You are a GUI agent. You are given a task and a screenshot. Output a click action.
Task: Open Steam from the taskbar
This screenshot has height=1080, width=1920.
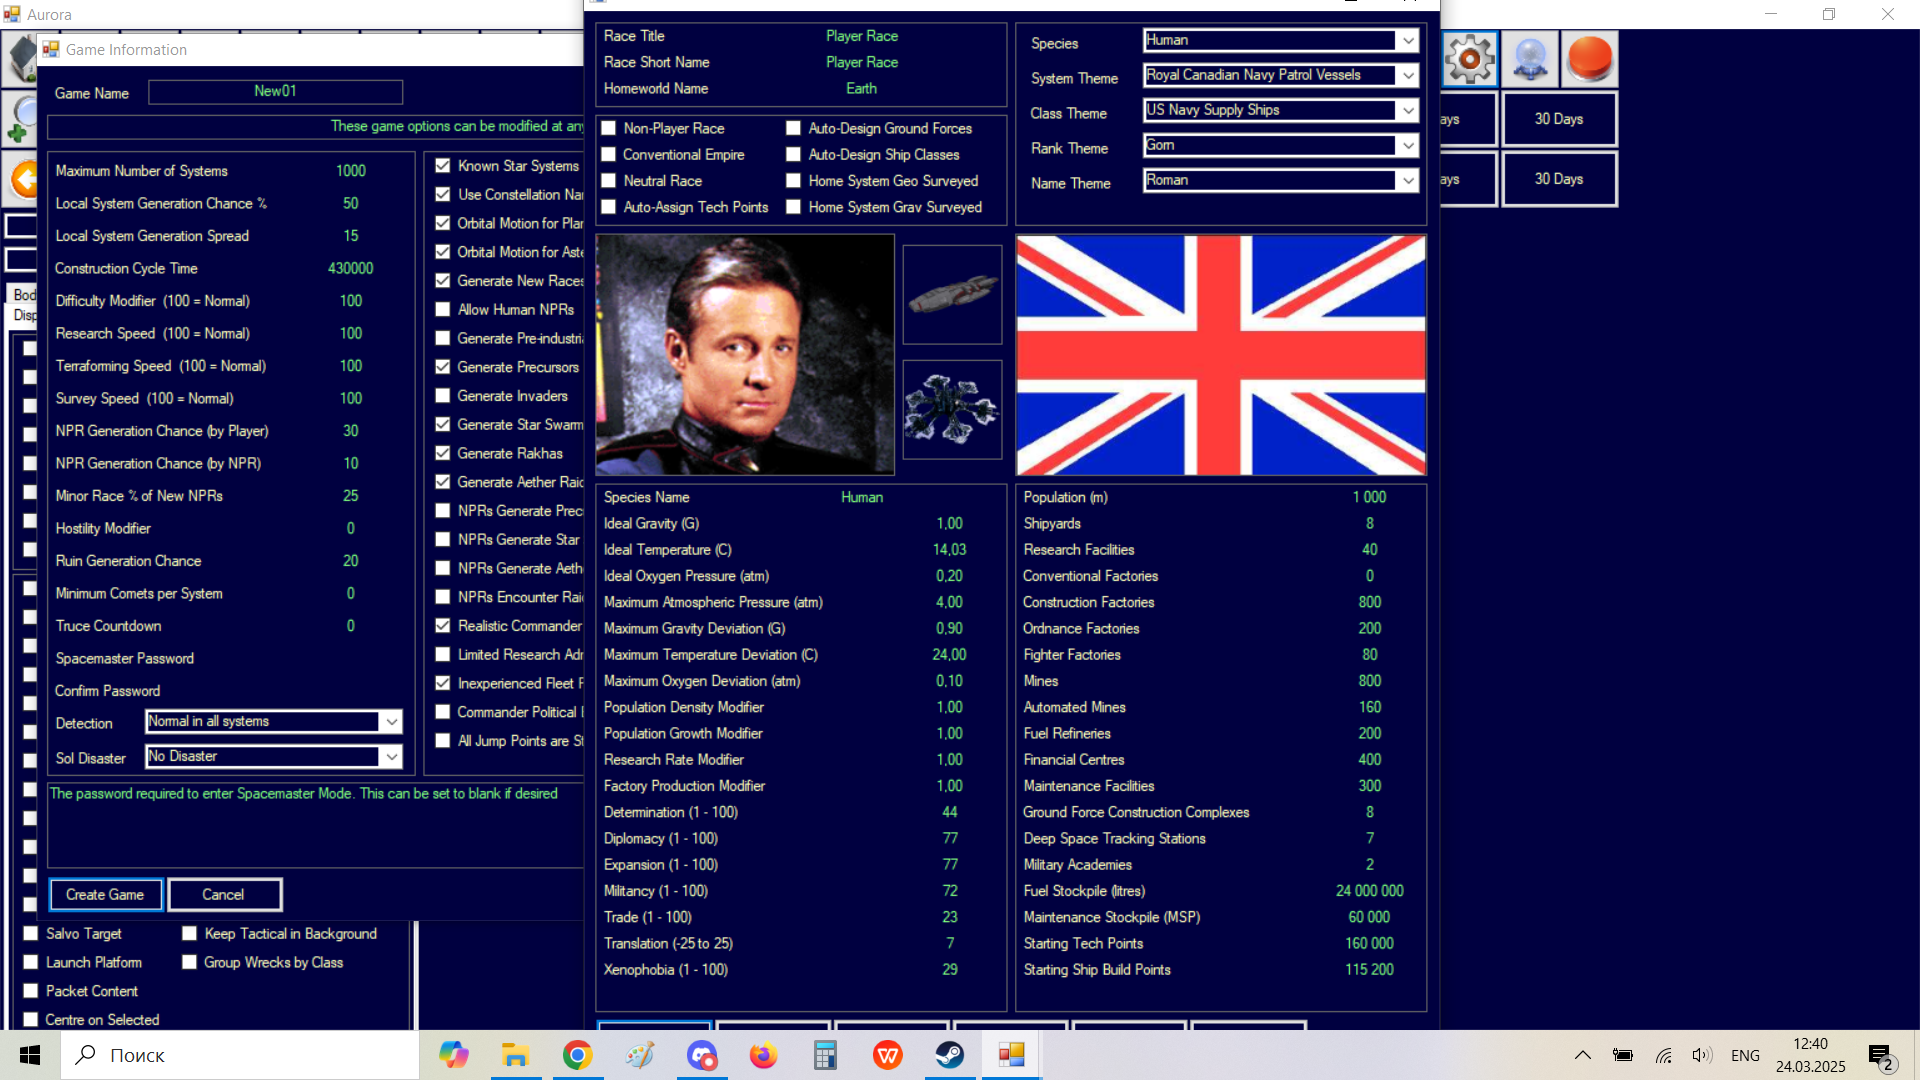coord(949,1055)
